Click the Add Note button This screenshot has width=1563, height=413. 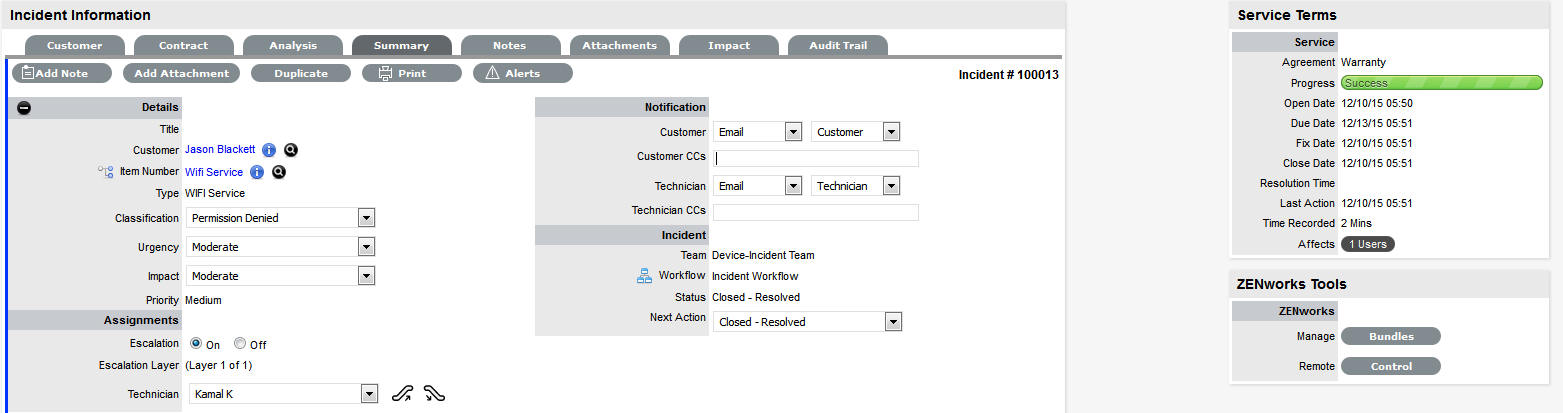(x=62, y=73)
